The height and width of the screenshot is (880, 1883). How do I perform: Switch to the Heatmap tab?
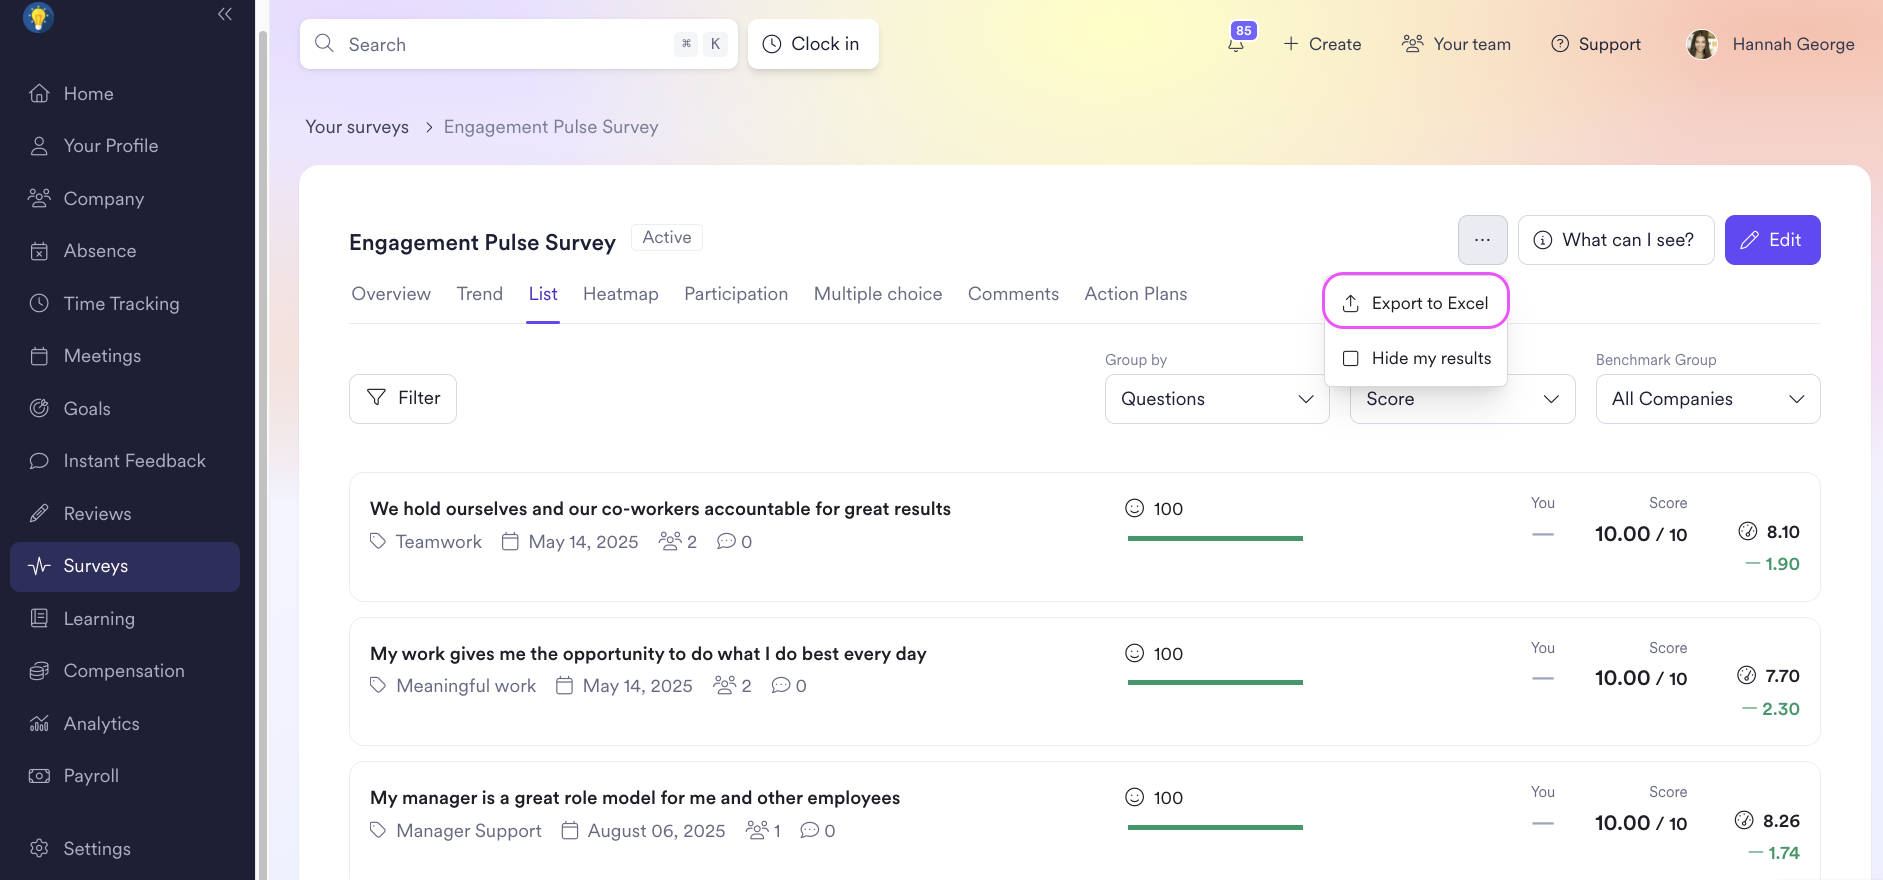click(x=621, y=294)
